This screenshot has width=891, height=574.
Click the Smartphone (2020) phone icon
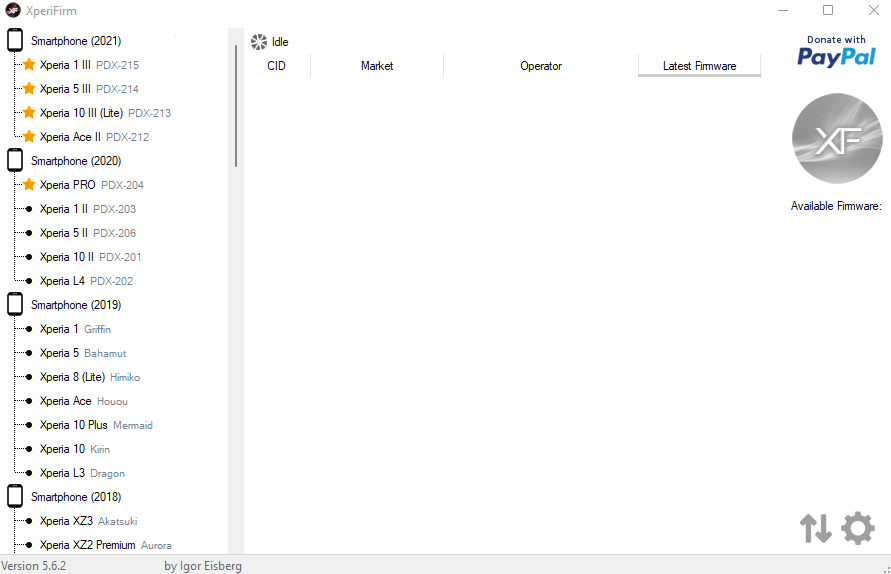[x=15, y=161]
